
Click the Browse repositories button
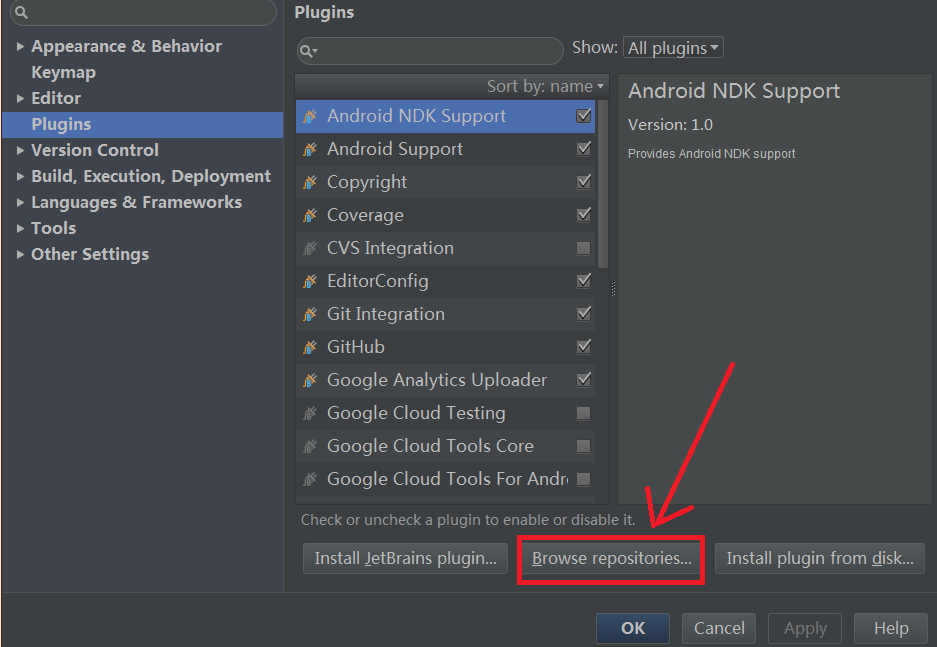coord(610,558)
